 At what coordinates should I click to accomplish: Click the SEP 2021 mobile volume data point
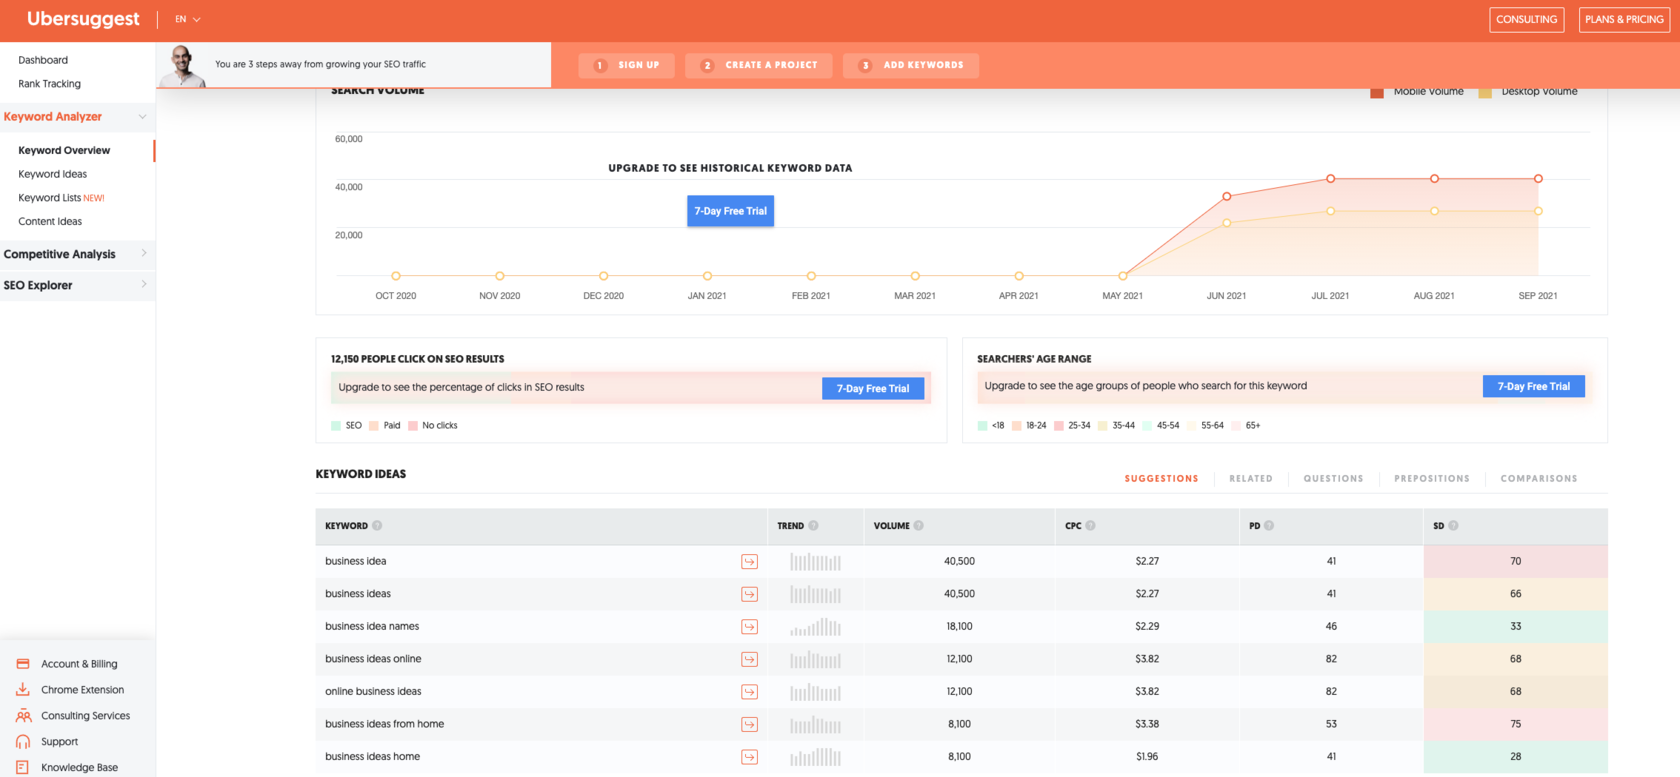point(1538,179)
